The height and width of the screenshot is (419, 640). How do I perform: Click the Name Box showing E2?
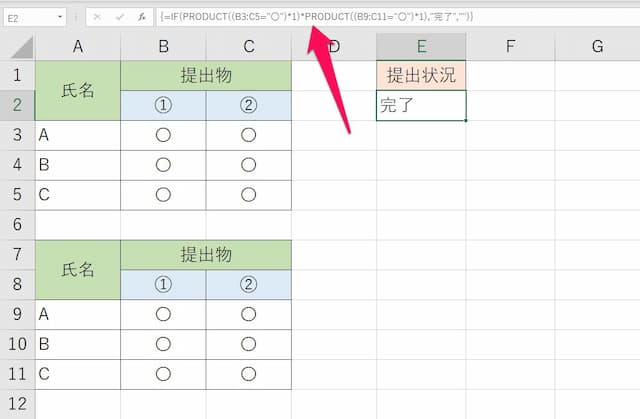[28, 17]
